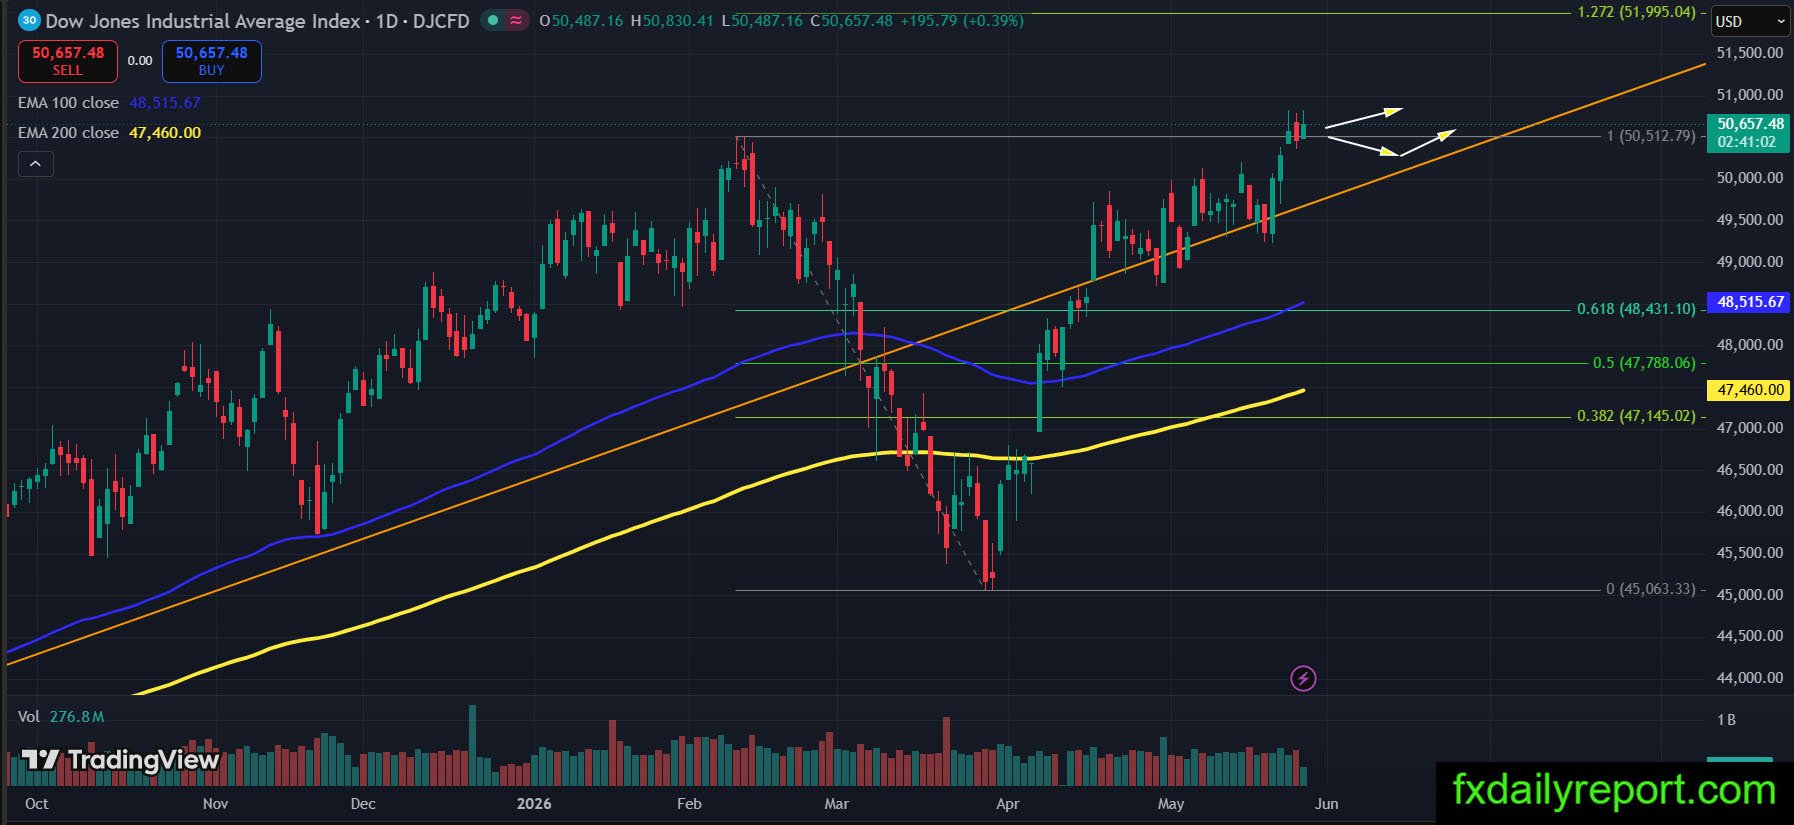Click May on the time axis
Viewport: 1794px width, 825px height.
click(x=1171, y=804)
